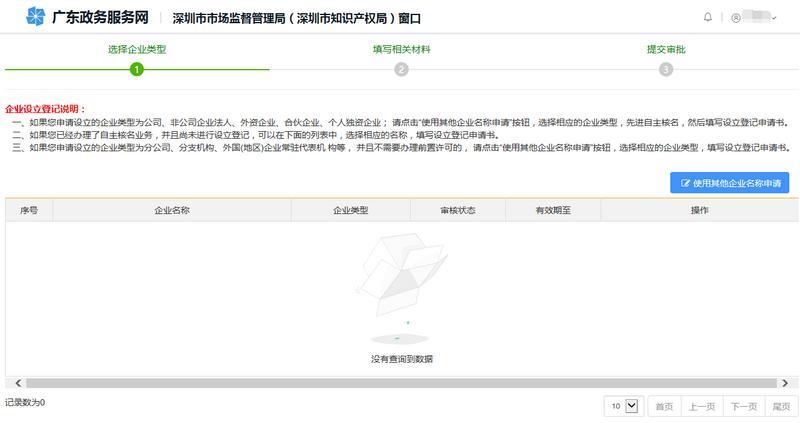Click the user avatar icon
800x423 pixels.
[x=736, y=17]
